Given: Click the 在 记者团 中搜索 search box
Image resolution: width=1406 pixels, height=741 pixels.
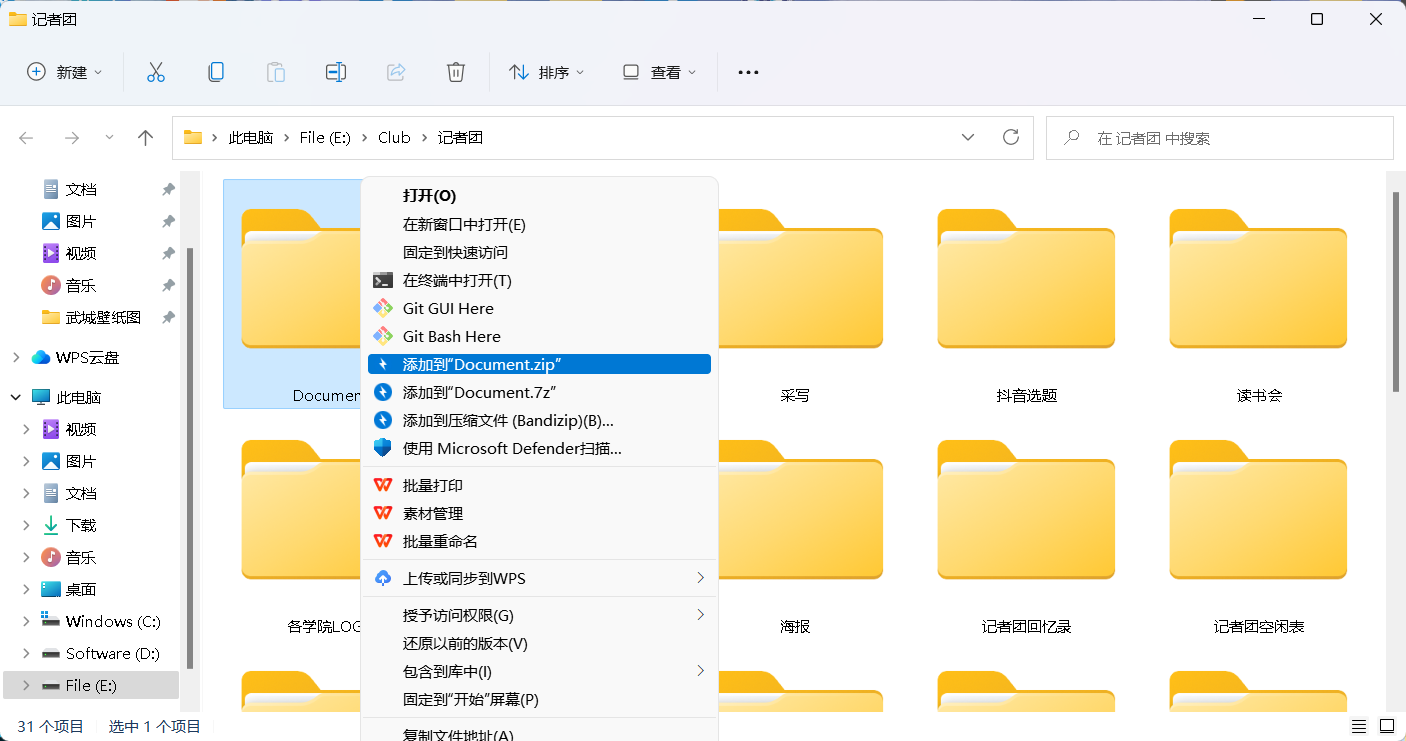Looking at the screenshot, I should [x=1219, y=138].
